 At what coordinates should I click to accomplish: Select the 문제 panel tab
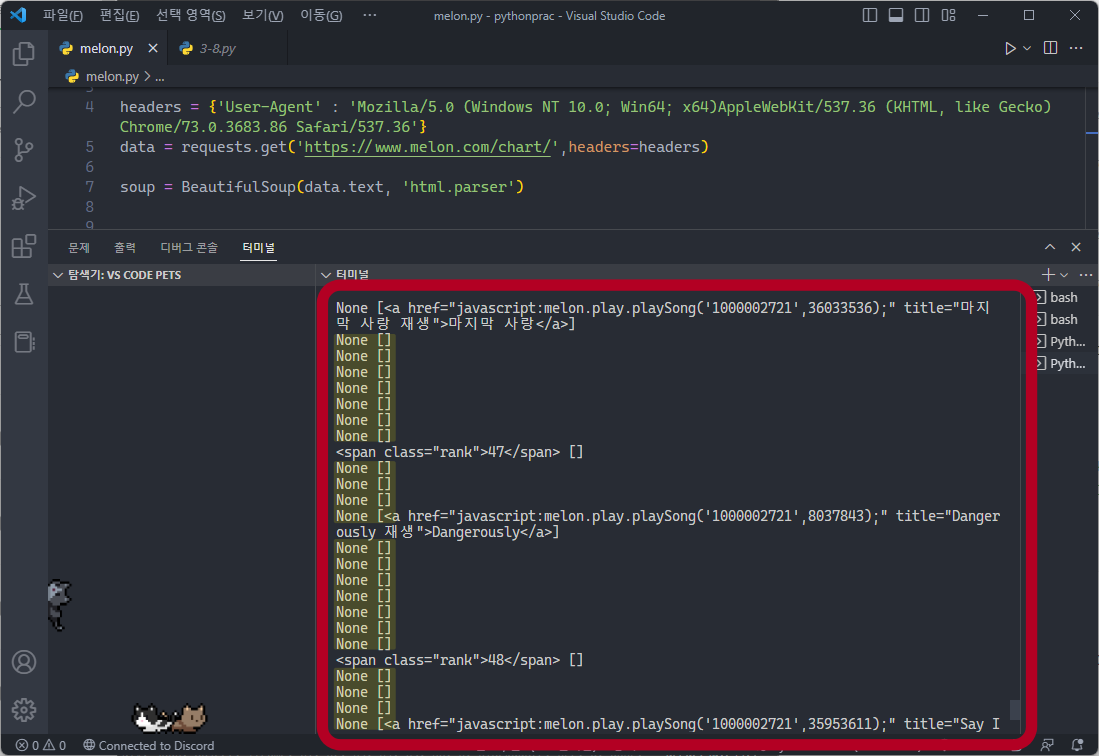78,247
